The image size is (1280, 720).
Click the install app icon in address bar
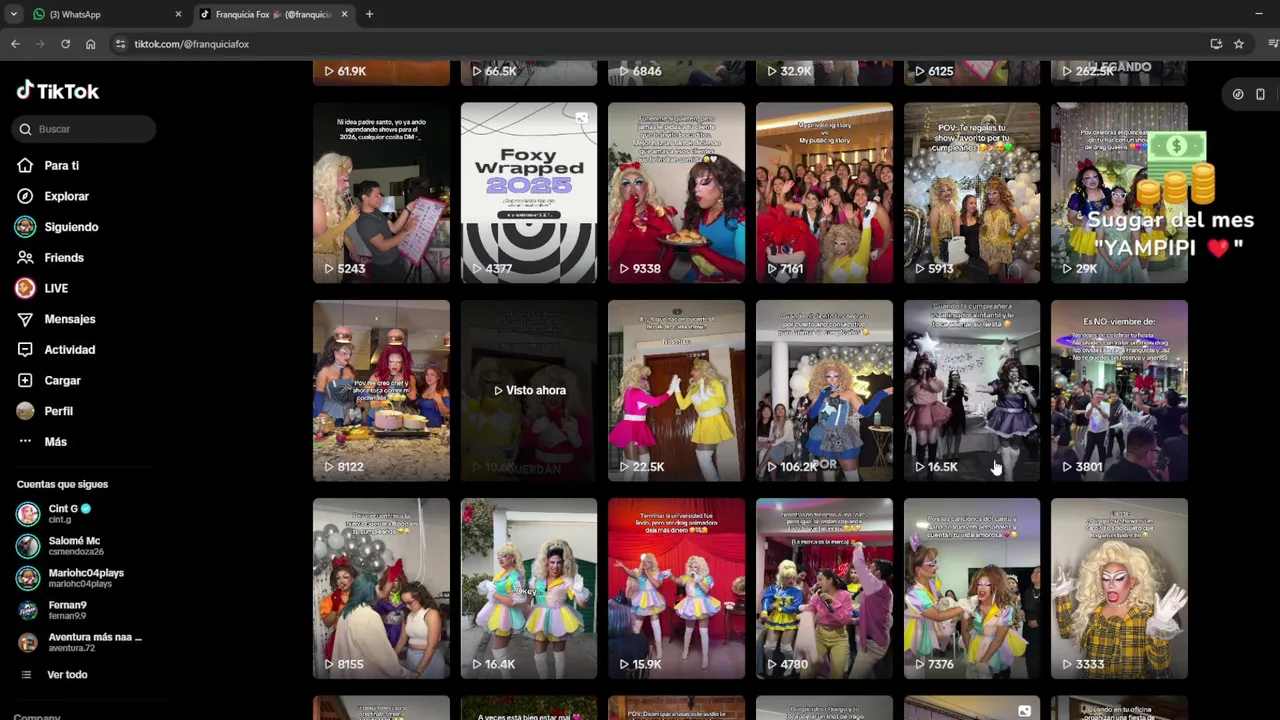[1216, 44]
